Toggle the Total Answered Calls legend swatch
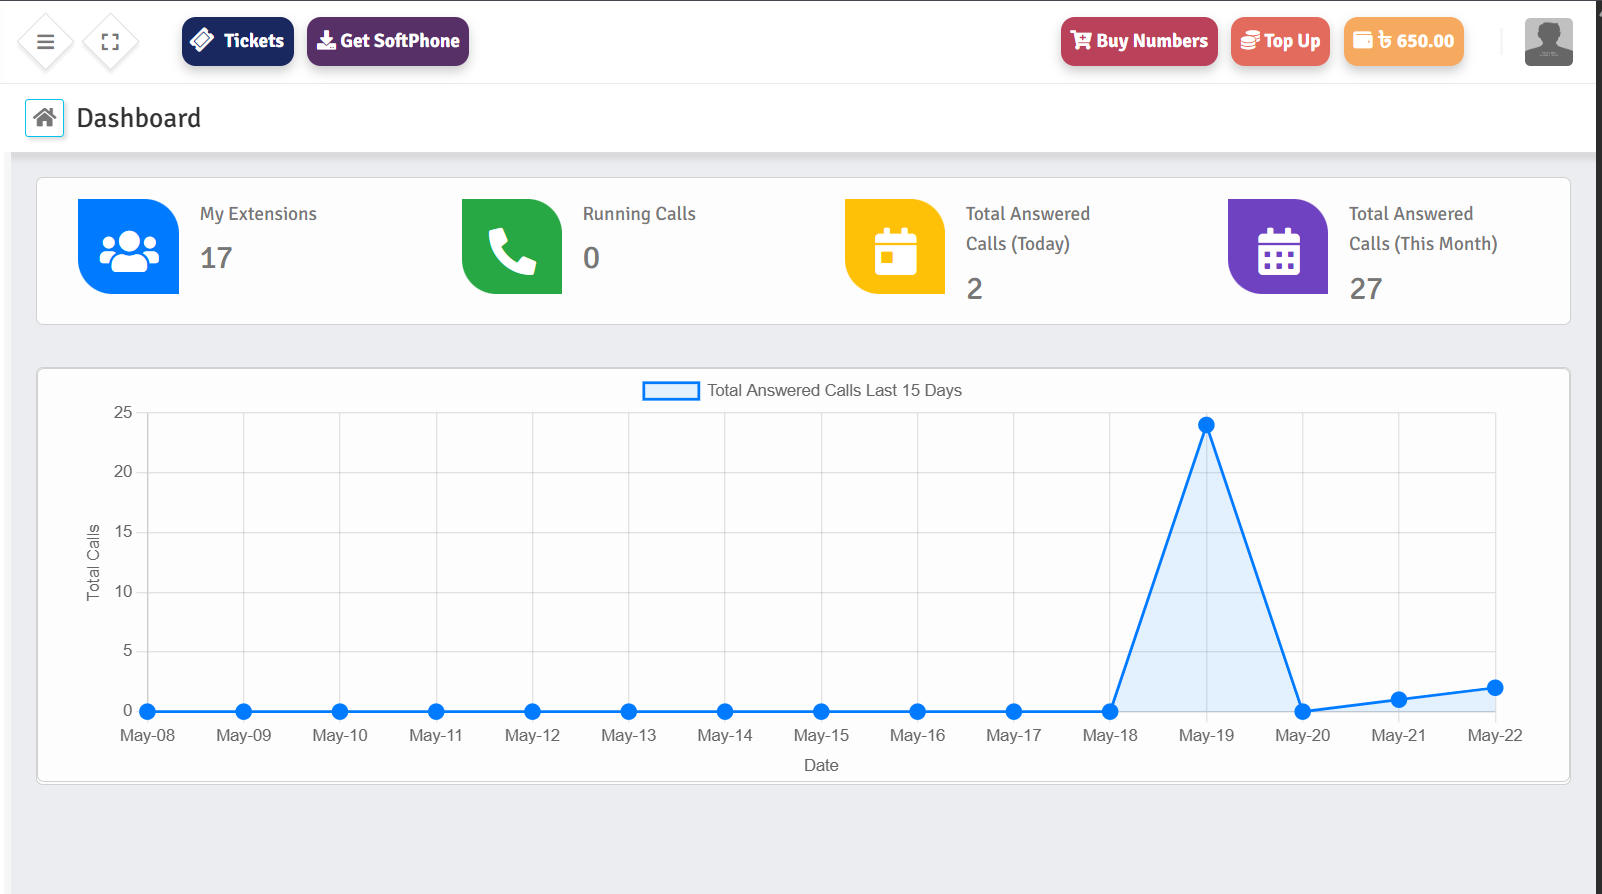 click(x=671, y=391)
